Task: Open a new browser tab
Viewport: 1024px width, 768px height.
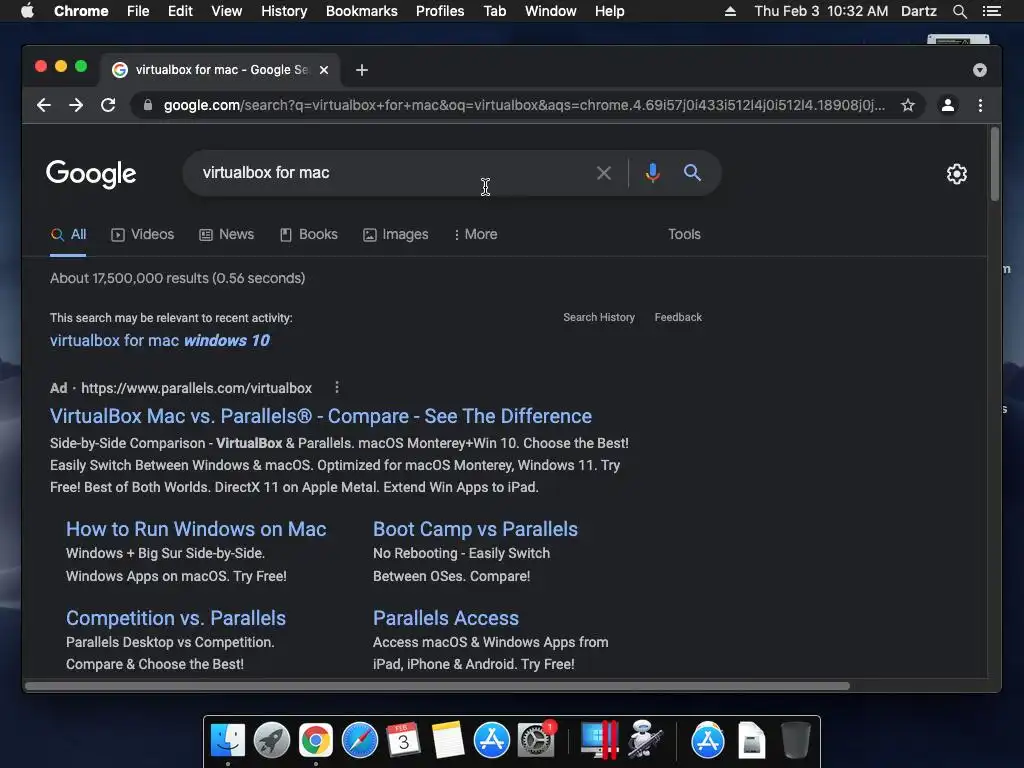Action: pos(362,70)
